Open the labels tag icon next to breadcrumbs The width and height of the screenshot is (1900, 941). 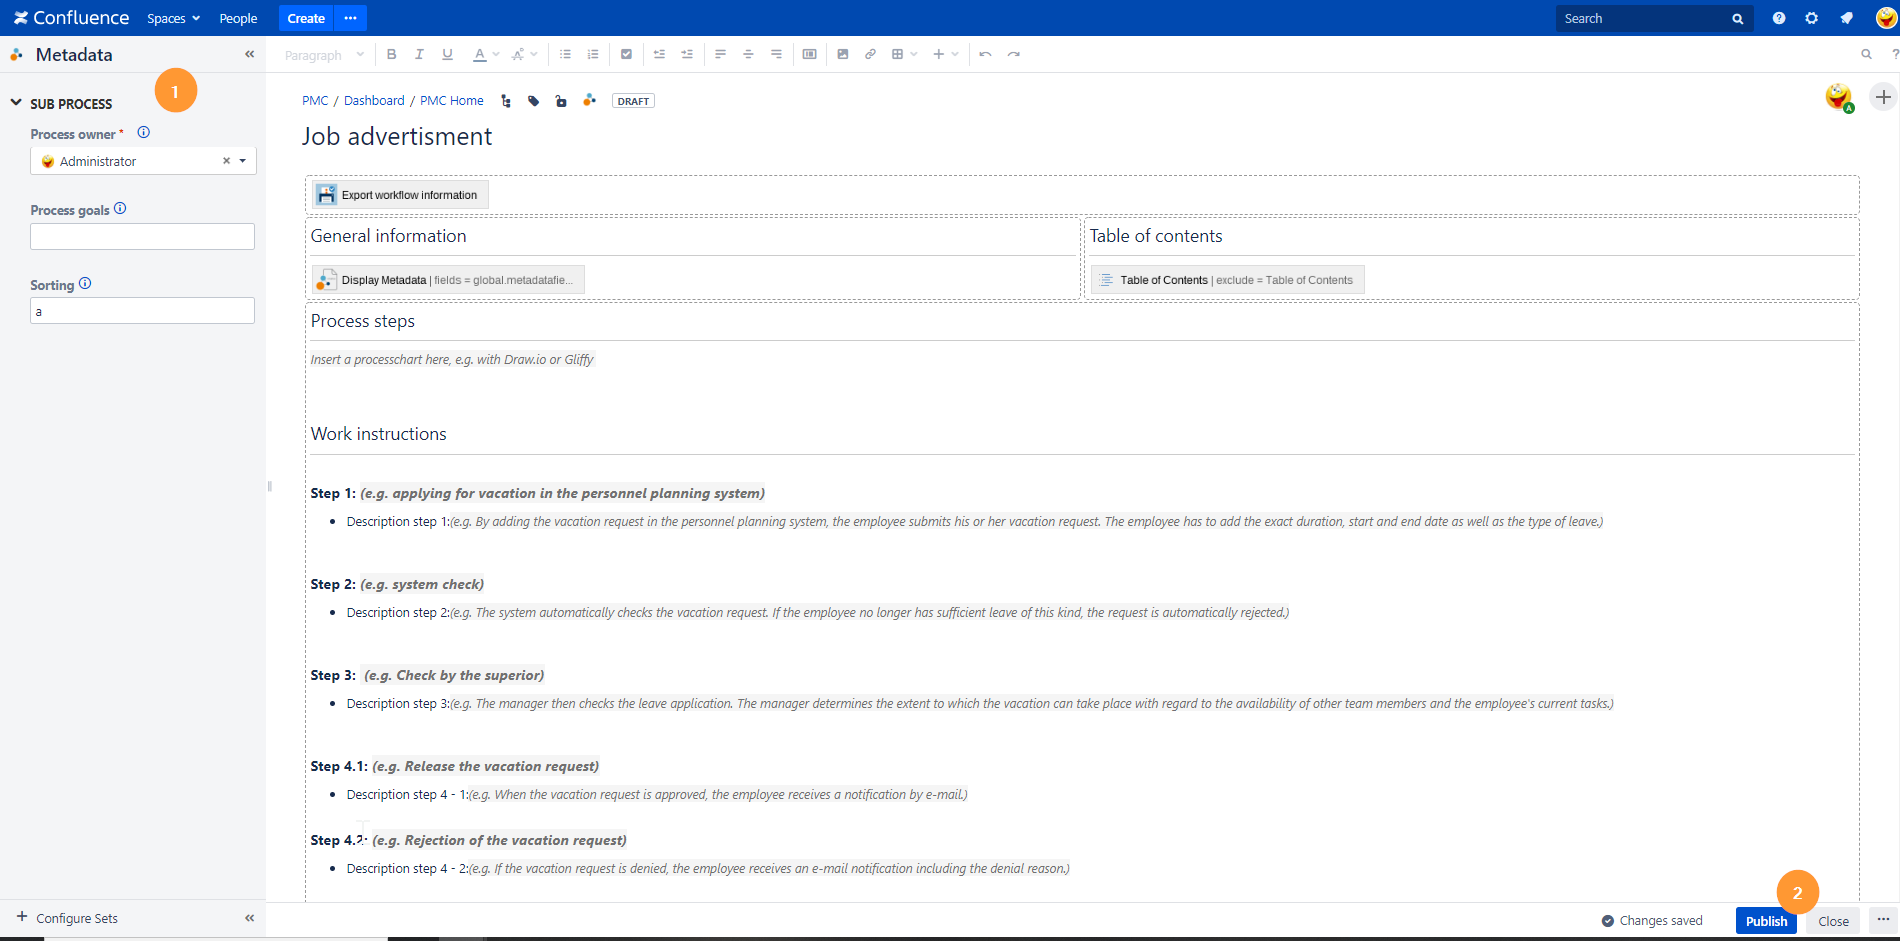[x=534, y=100]
